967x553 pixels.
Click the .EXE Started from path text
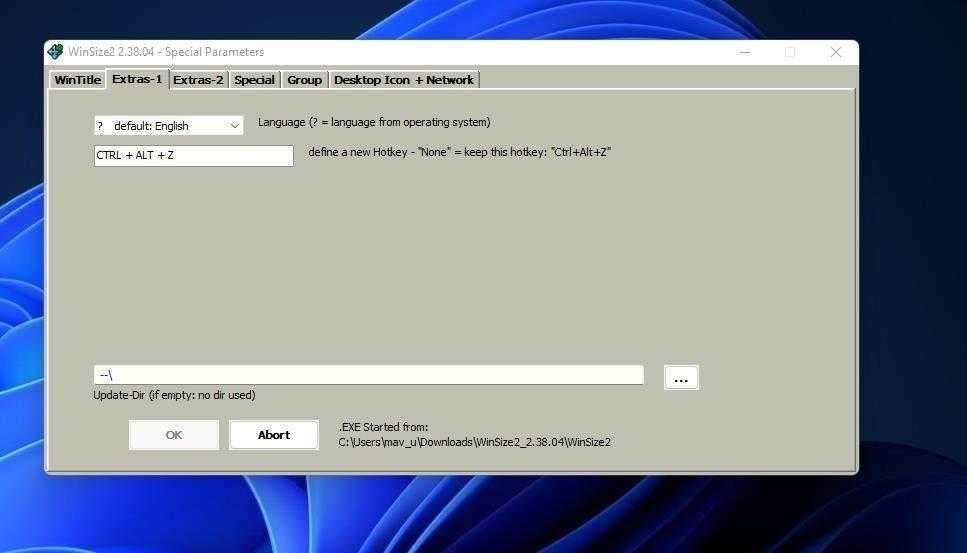(474, 441)
